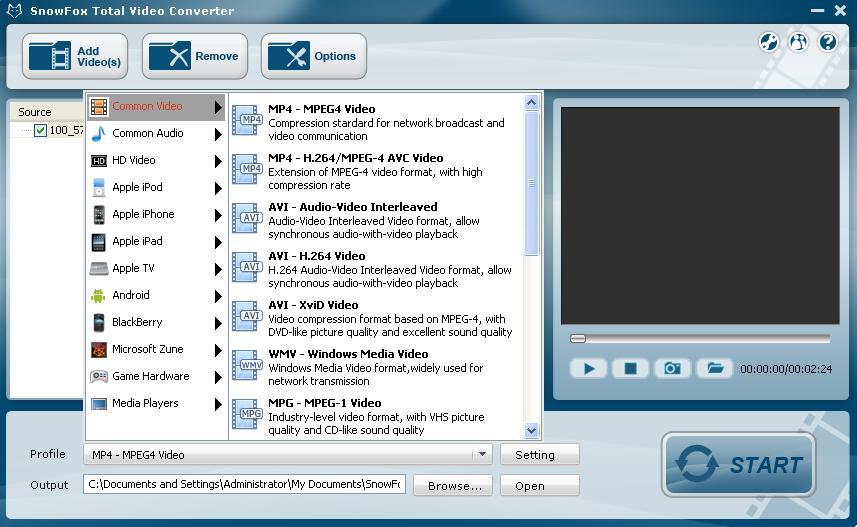The image size is (857, 527).
Task: Open the Options dialog
Action: 314,56
